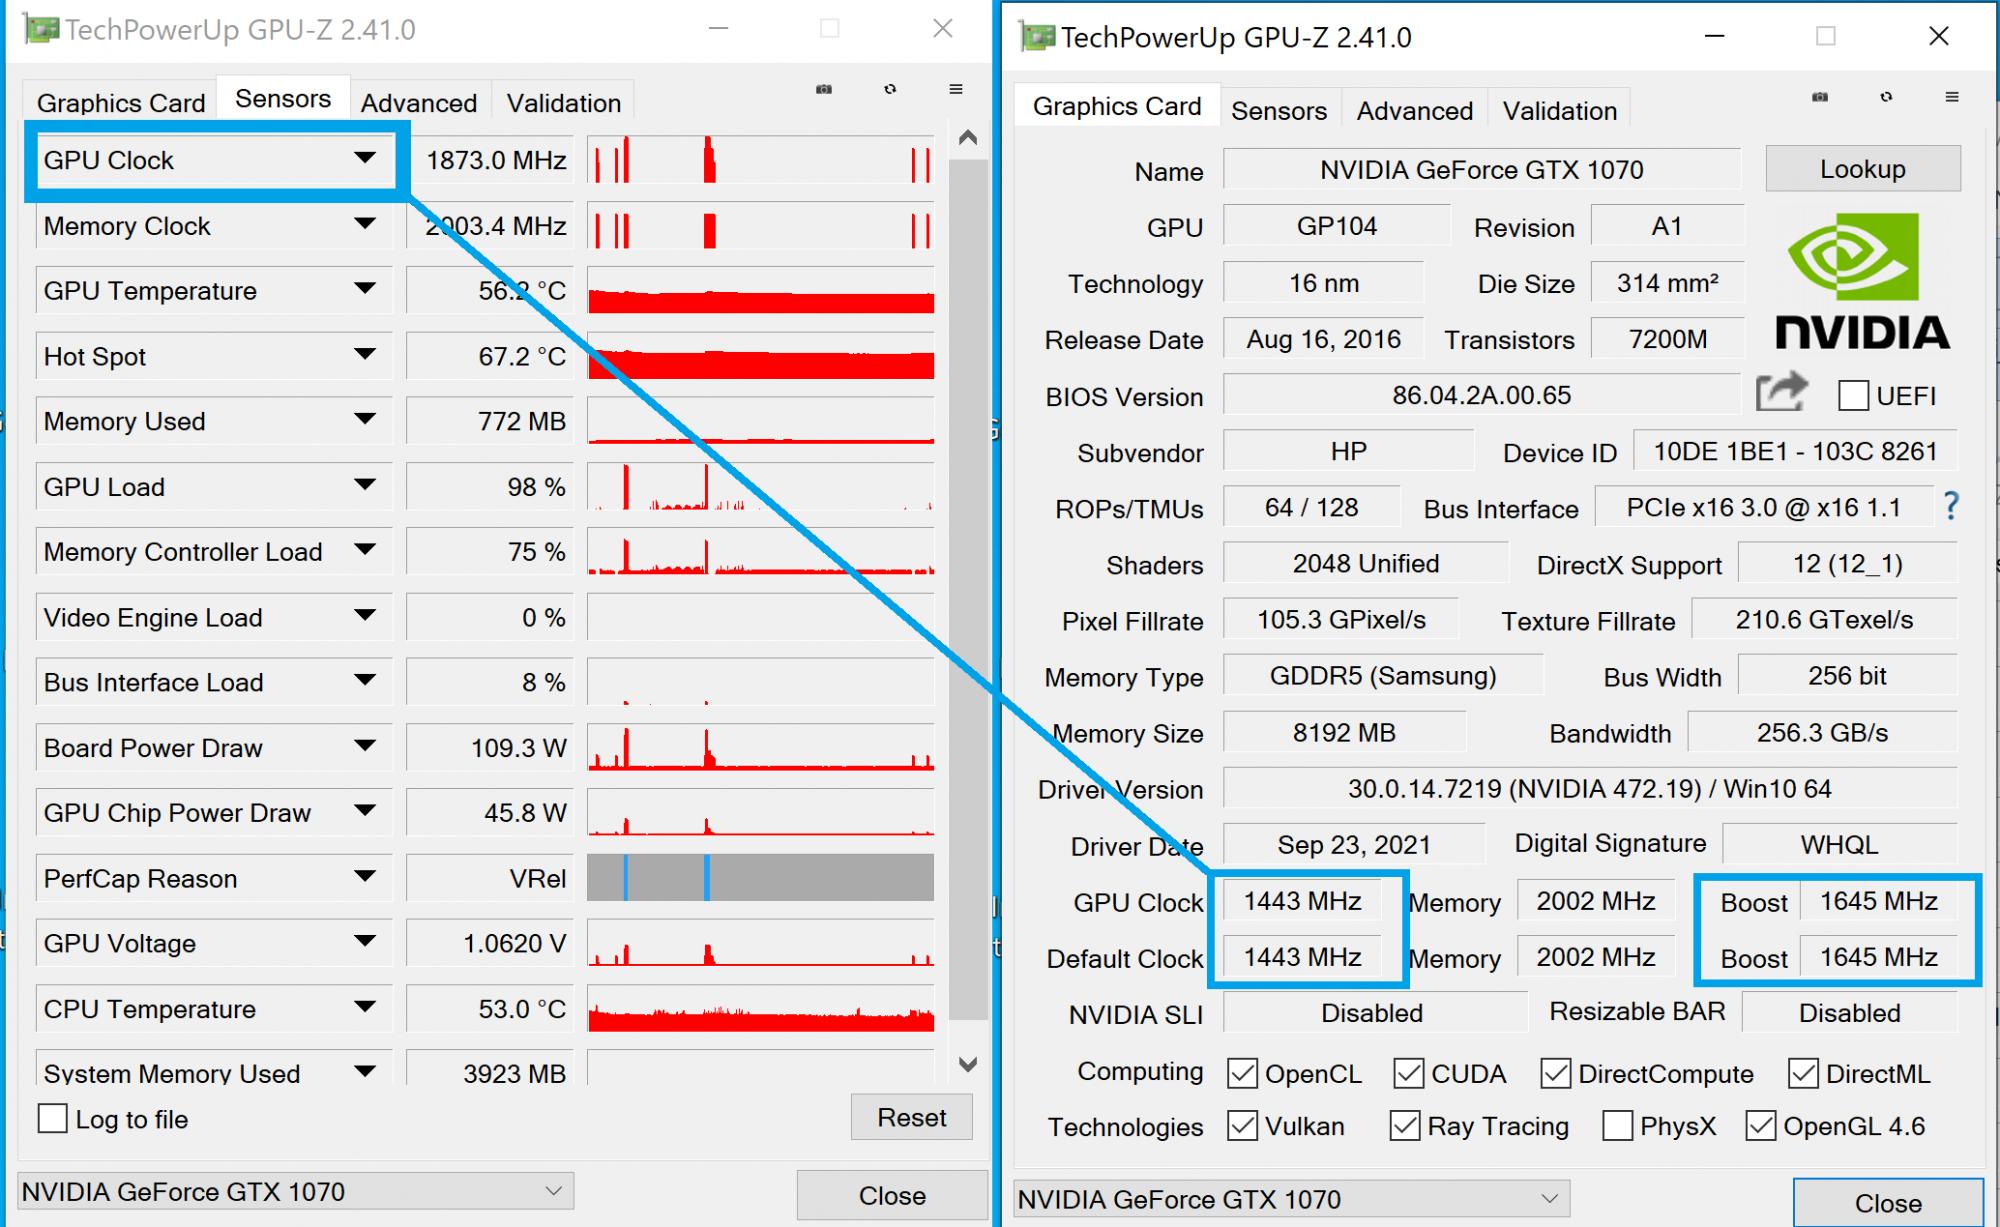
Task: Toggle the OpenCL checkbox
Action: click(1242, 1073)
